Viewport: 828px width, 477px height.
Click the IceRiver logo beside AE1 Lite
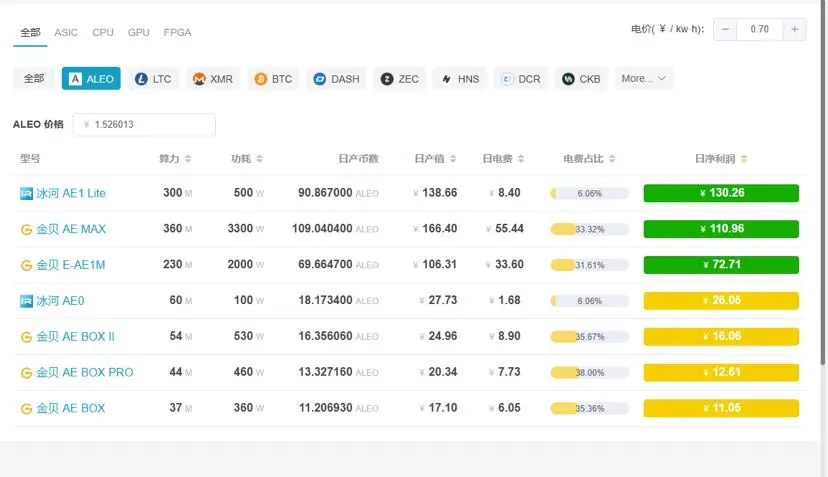tap(26, 194)
